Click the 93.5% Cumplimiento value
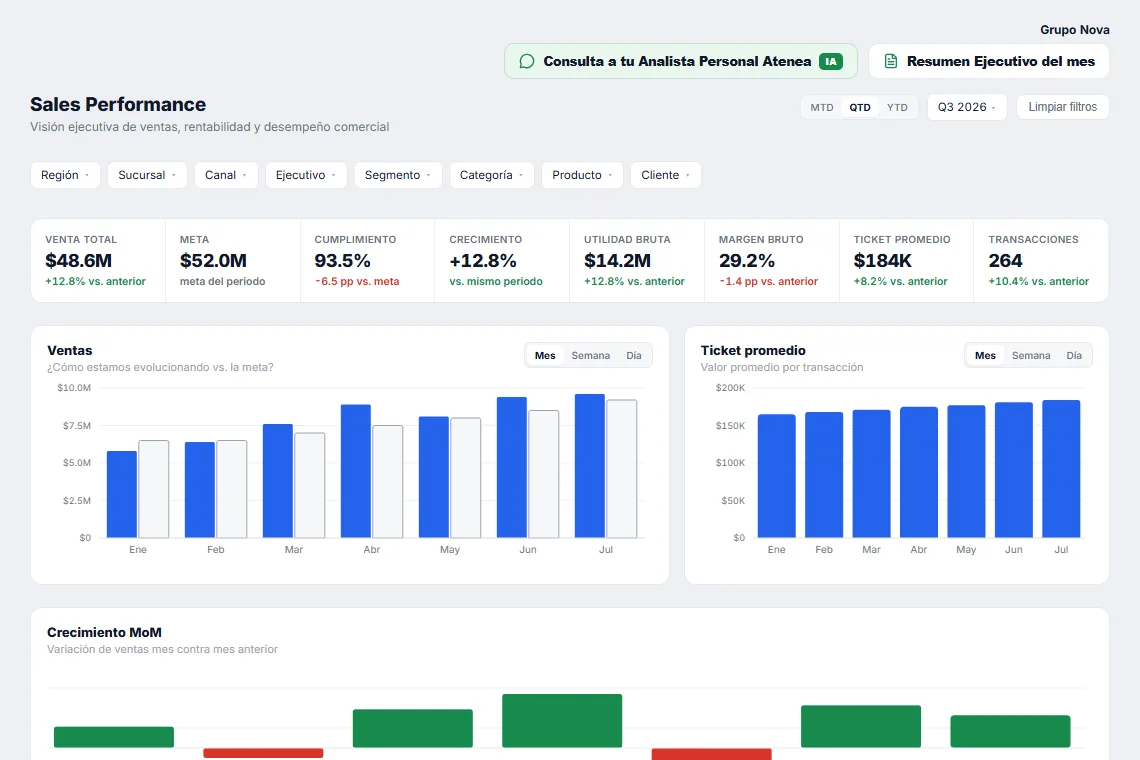This screenshot has width=1140, height=760. (342, 260)
